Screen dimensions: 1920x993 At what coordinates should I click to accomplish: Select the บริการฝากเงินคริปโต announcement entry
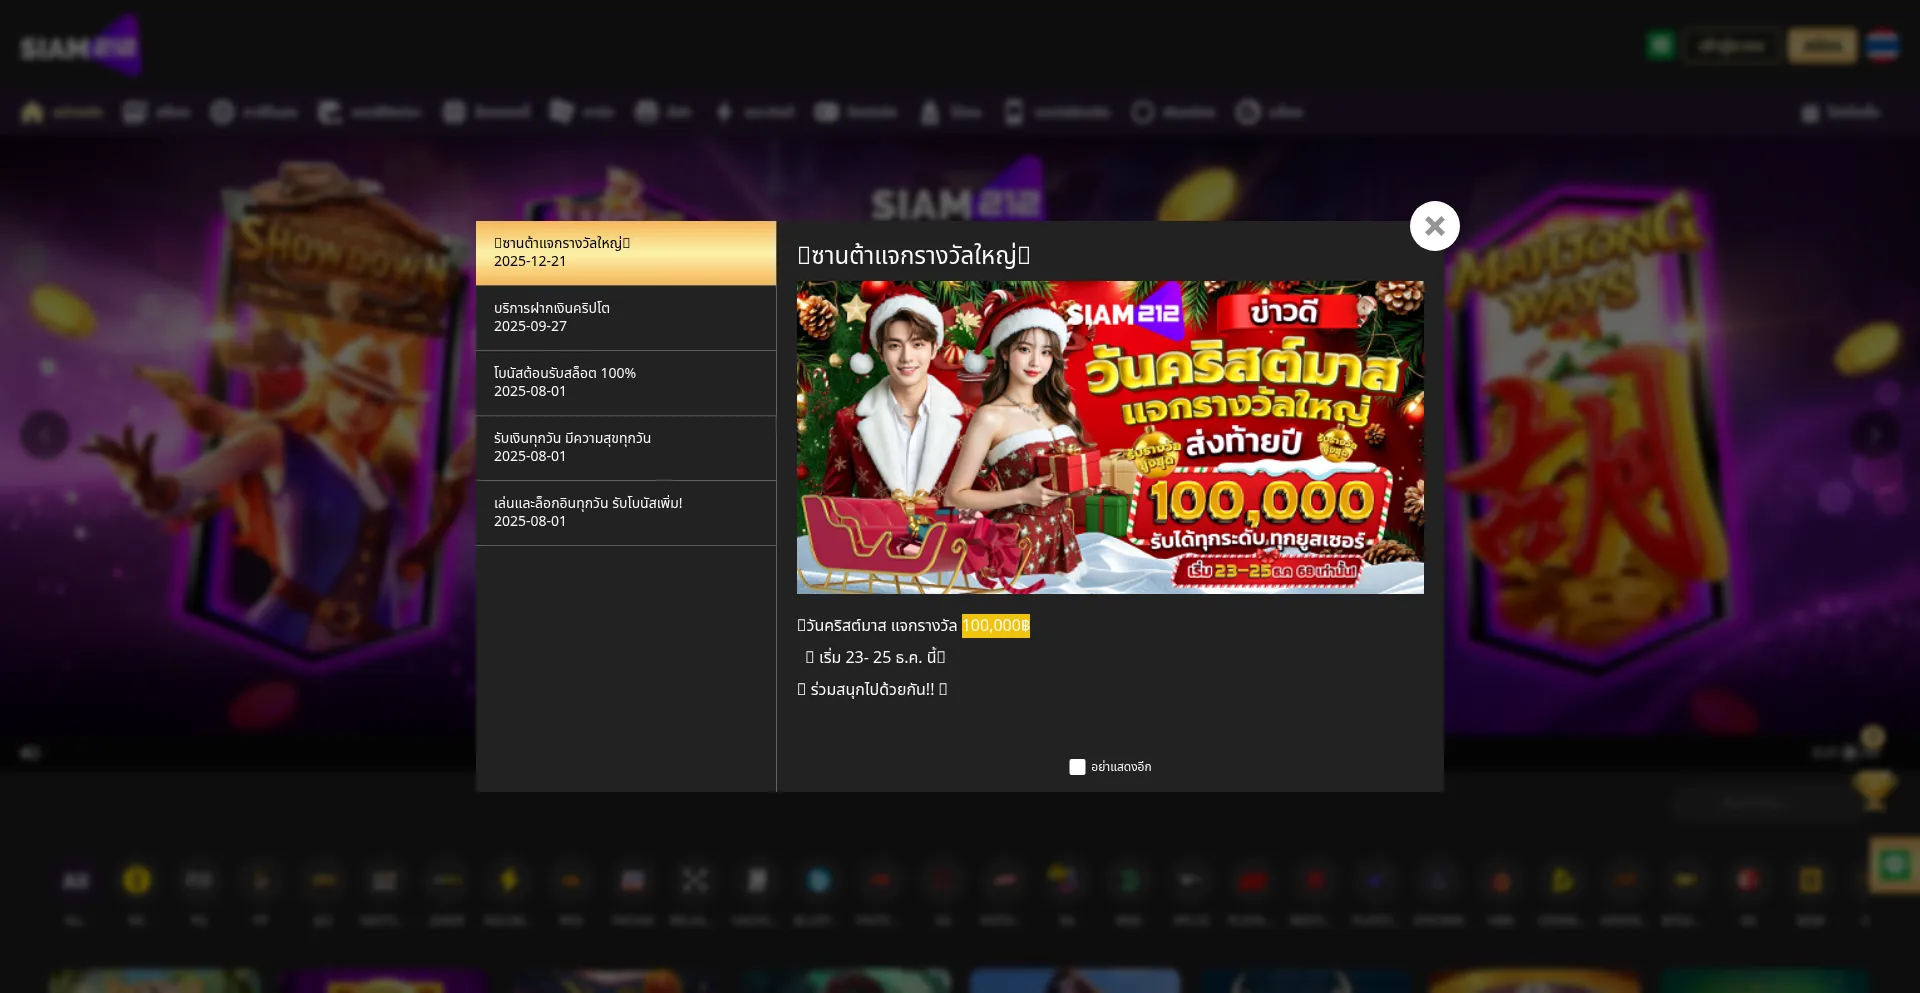[x=626, y=317]
